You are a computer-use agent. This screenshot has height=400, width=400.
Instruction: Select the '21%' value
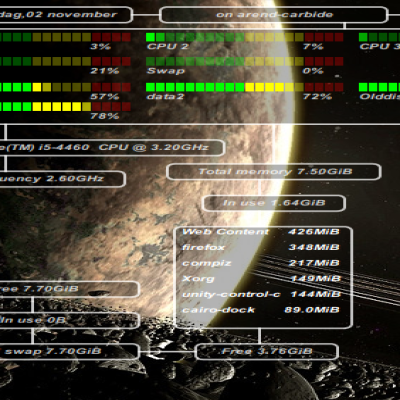point(105,71)
